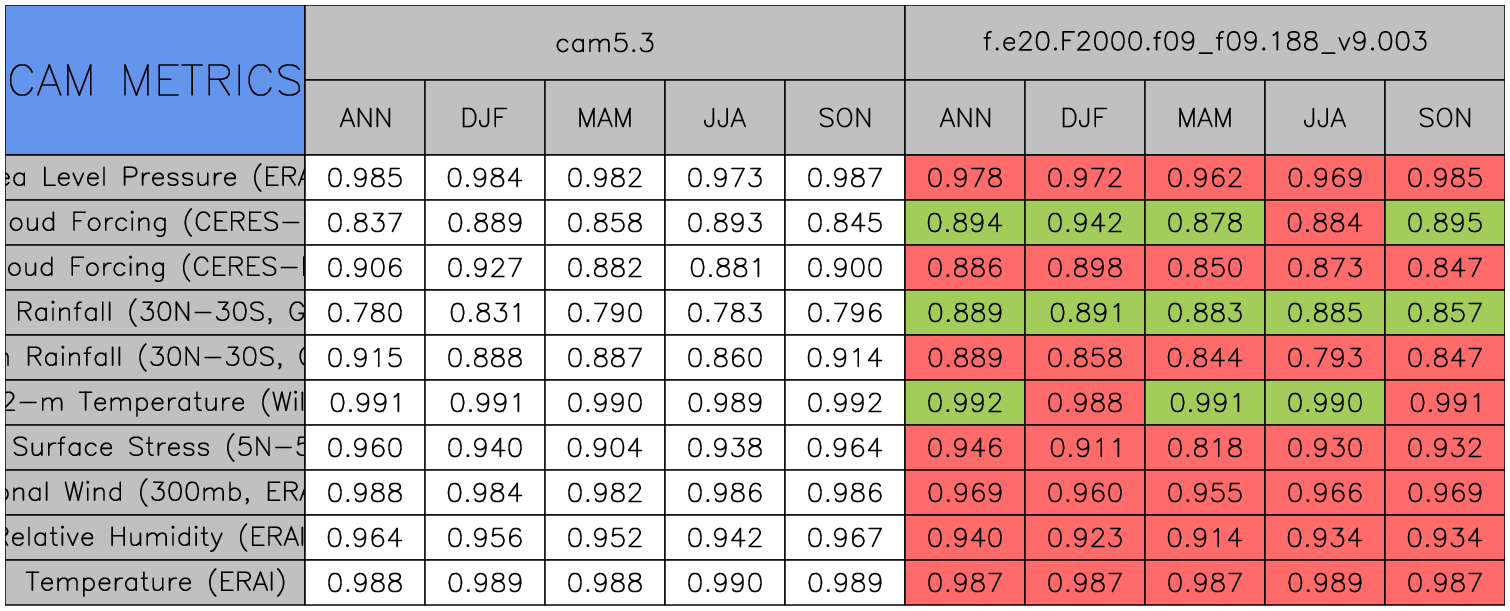Select the cell with value 0.831
The width and height of the screenshot is (1510, 611).
pos(485,313)
